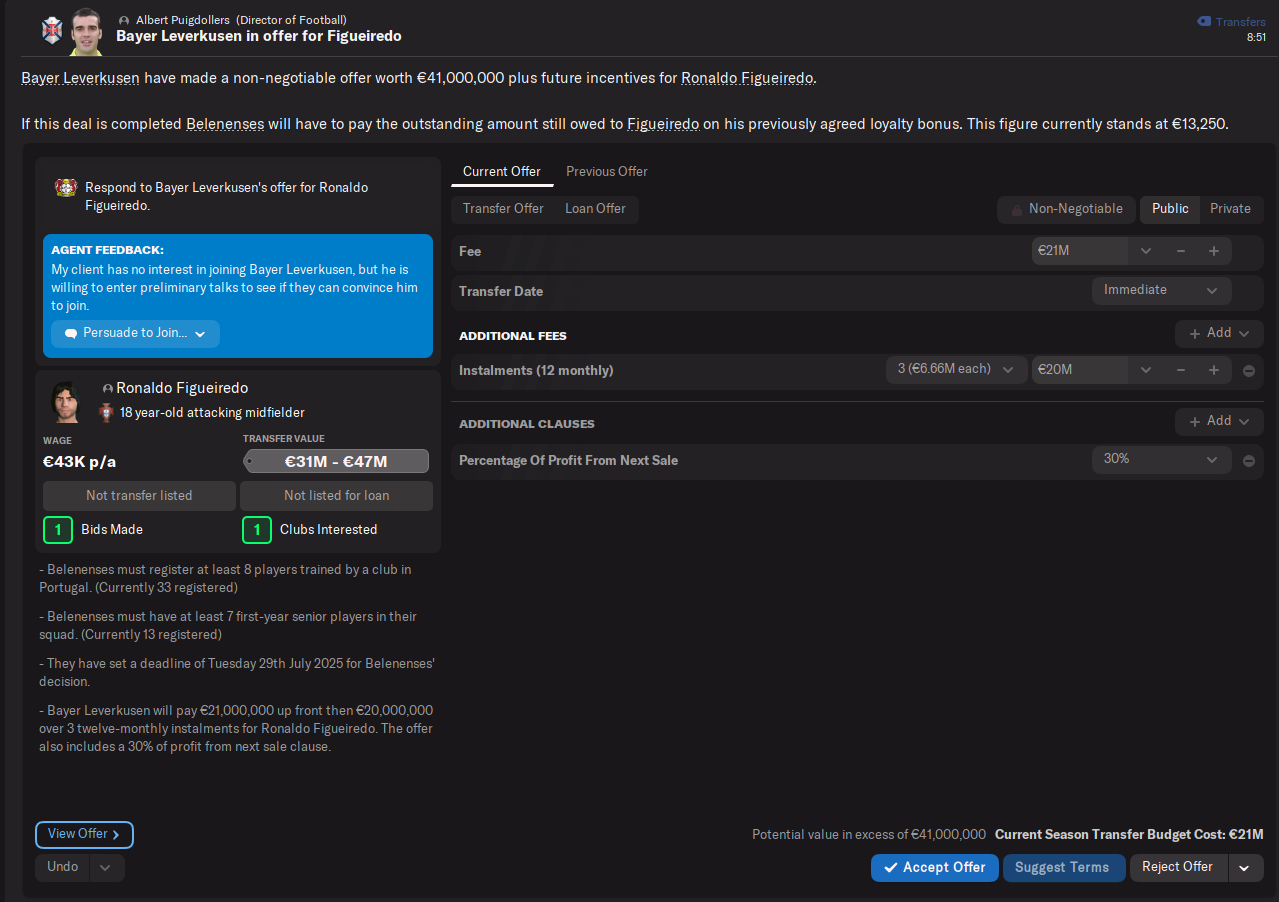1279x902 pixels.
Task: Increase the Fee with plus icon
Action: (1214, 251)
